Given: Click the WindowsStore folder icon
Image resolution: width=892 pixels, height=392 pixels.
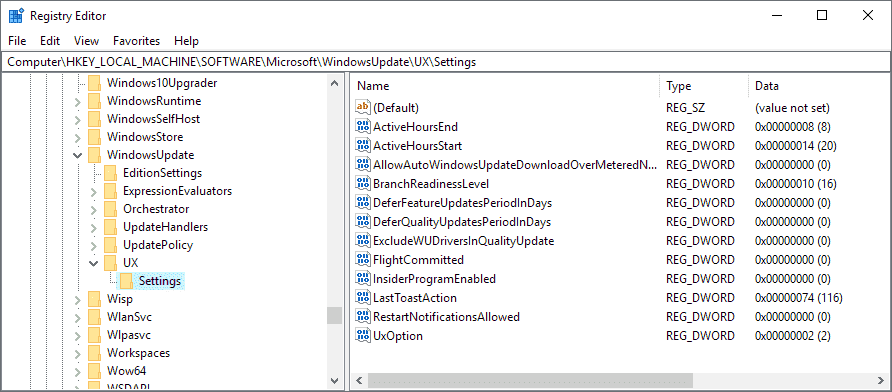Looking at the screenshot, I should [94, 137].
